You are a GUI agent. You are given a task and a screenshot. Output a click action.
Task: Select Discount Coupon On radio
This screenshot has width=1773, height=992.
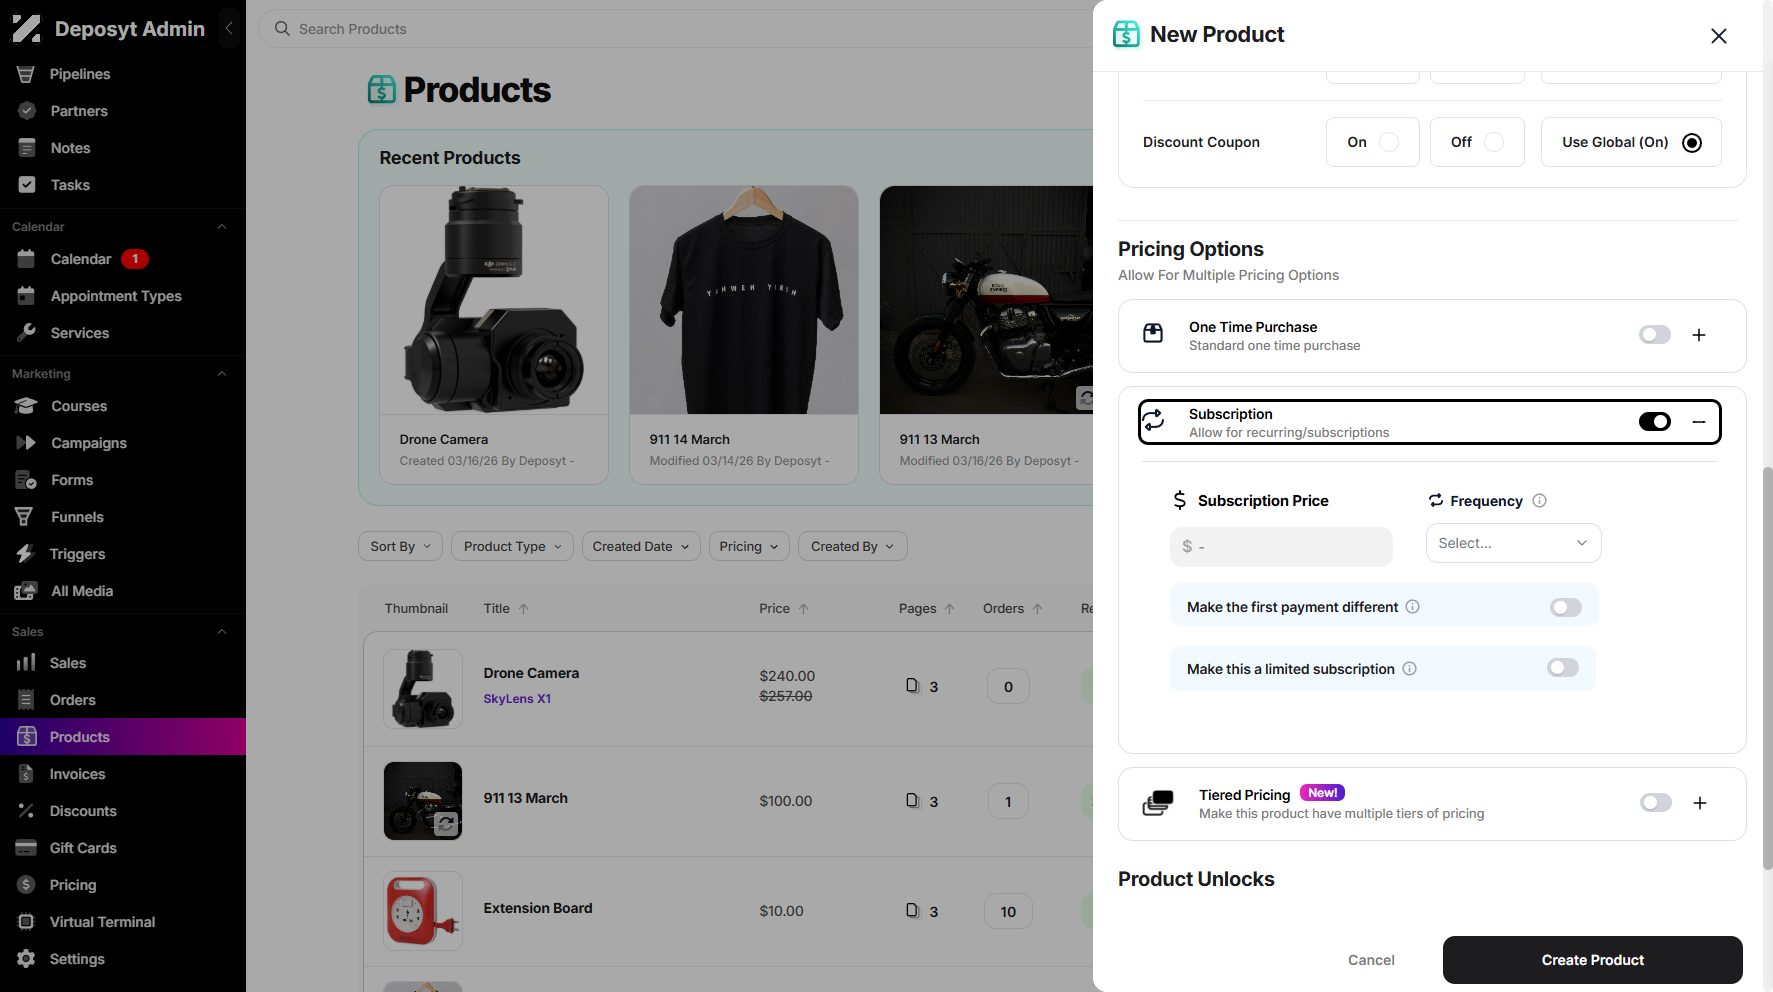(1389, 142)
